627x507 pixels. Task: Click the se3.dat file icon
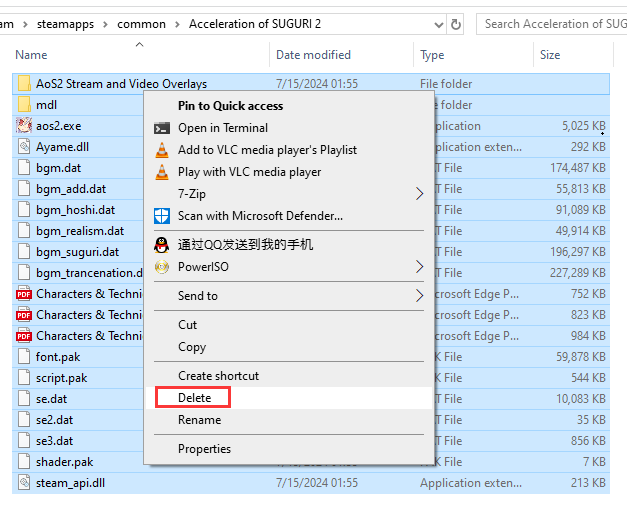(x=24, y=441)
